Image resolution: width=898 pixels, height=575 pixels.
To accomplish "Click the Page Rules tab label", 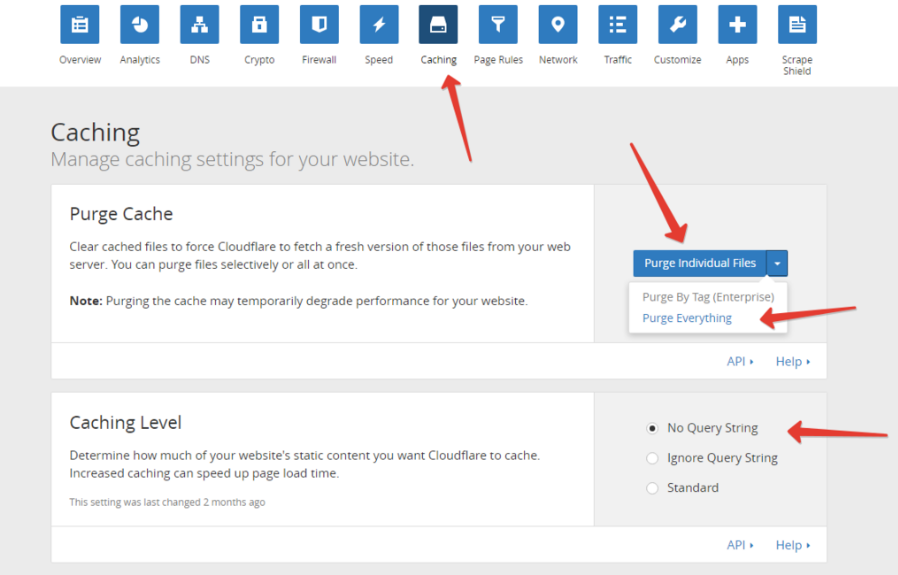I will 498,60.
